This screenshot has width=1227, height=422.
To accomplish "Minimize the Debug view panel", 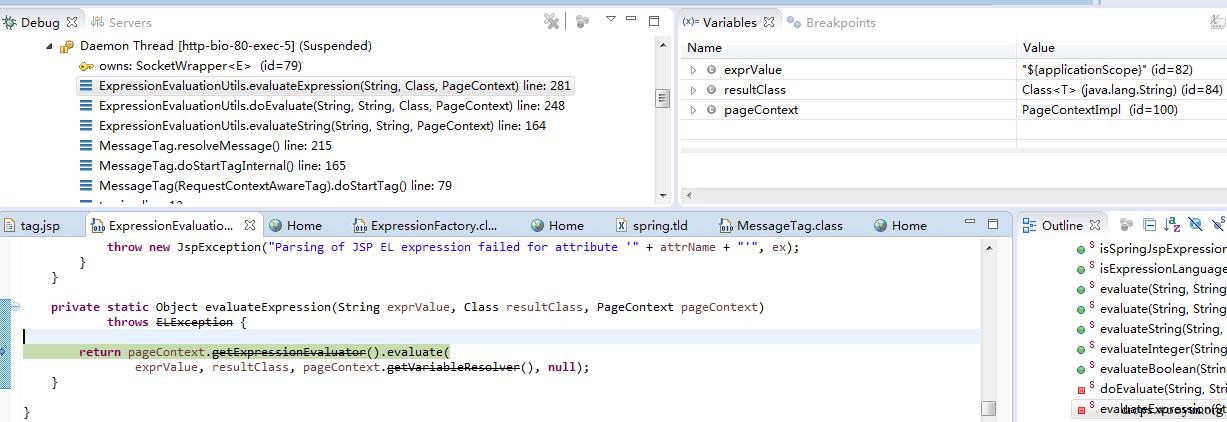I will [x=632, y=21].
